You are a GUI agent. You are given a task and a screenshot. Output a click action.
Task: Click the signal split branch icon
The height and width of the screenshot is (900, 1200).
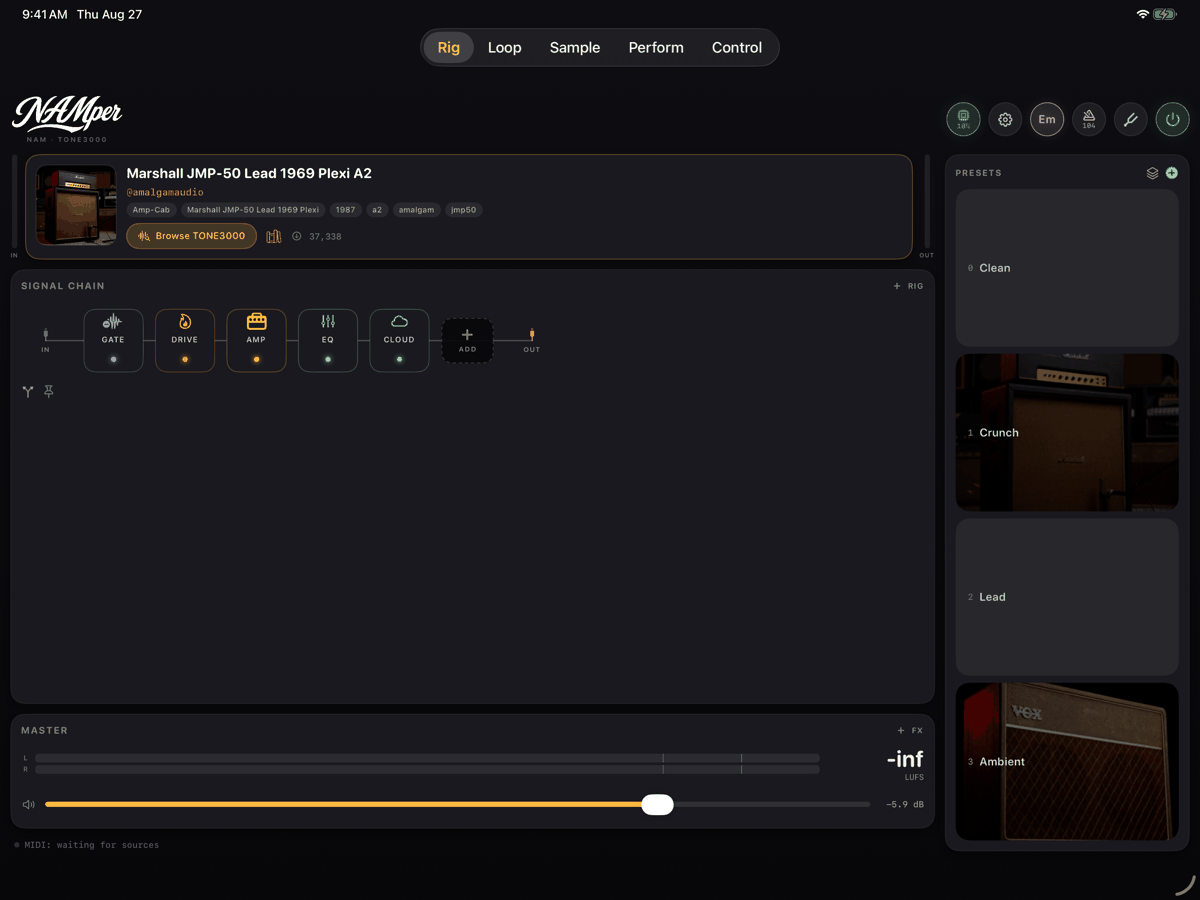(28, 392)
